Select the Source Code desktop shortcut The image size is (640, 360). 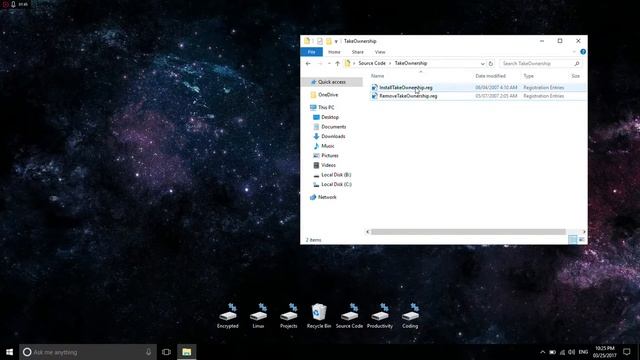tap(349, 316)
